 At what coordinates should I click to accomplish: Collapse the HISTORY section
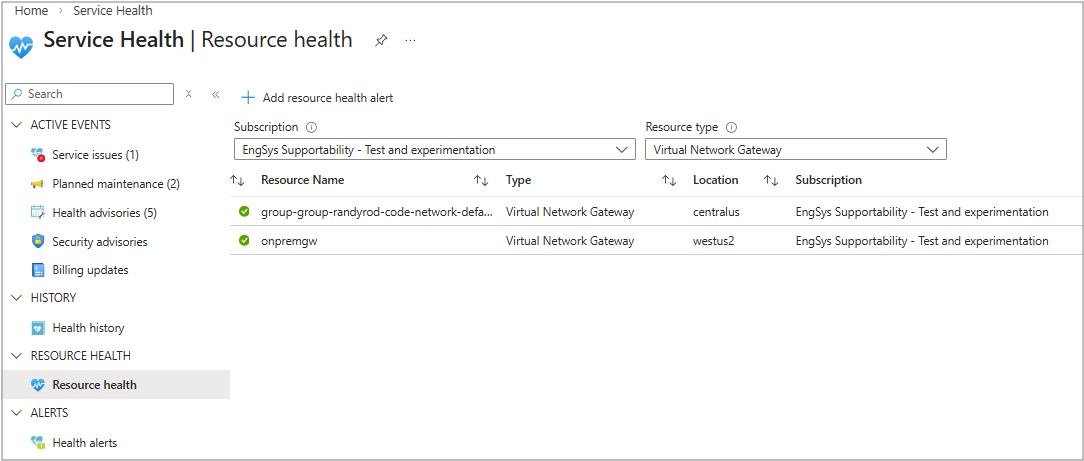pos(17,298)
